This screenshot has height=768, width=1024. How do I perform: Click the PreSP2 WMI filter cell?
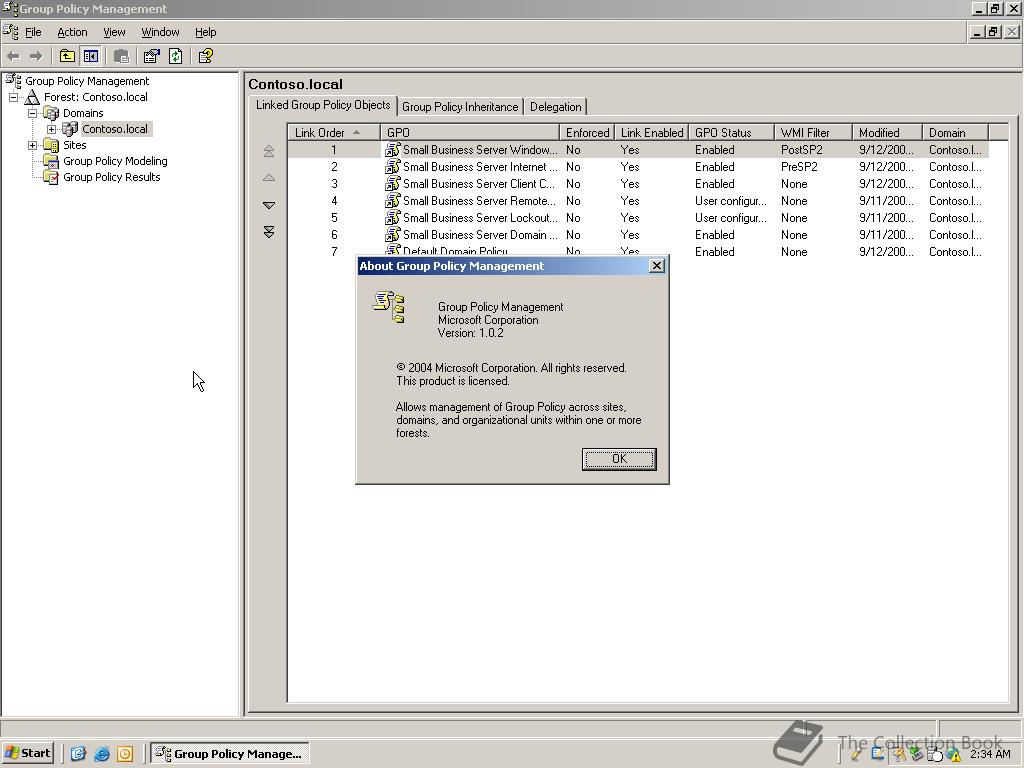point(799,167)
